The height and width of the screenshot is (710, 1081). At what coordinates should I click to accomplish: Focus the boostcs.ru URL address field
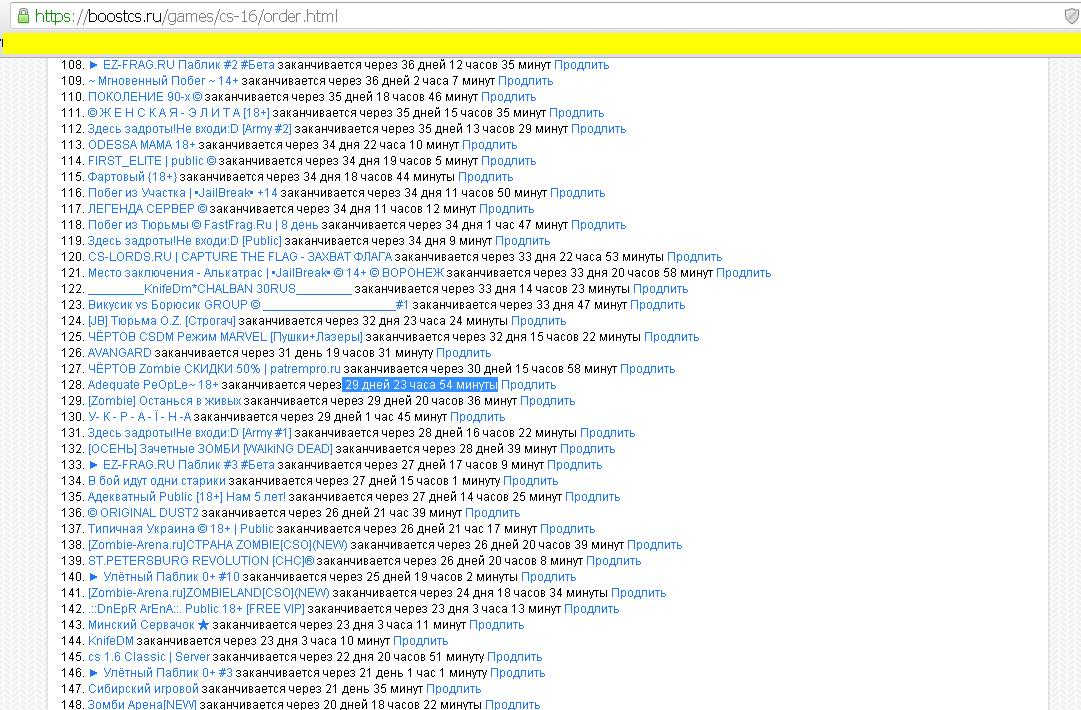click(538, 16)
